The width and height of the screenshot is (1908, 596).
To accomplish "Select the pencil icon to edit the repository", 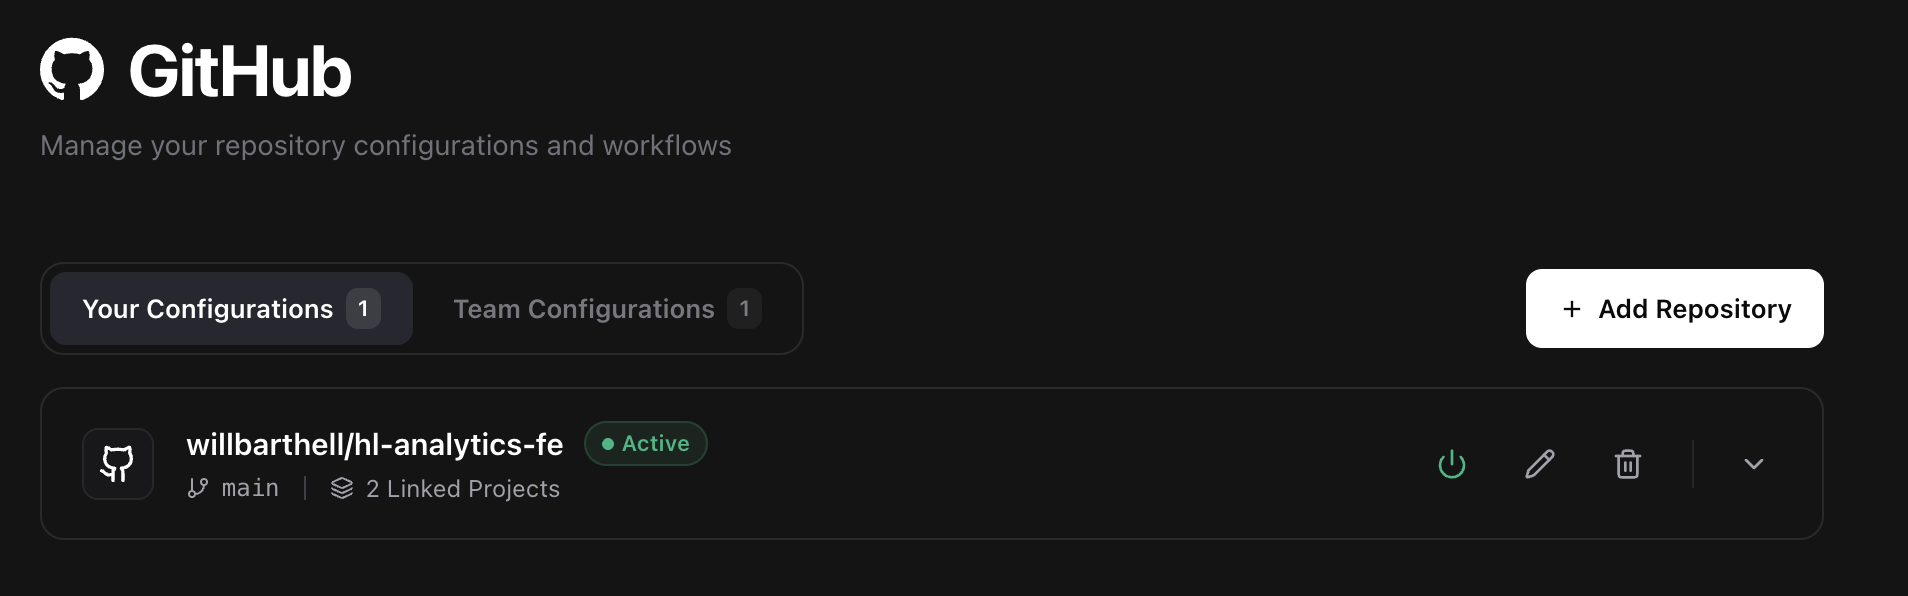I will pyautogui.click(x=1540, y=463).
